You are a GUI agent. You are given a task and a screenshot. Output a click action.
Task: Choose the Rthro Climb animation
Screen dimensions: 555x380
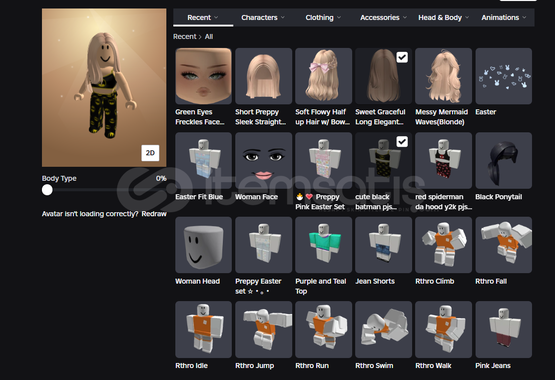click(443, 245)
